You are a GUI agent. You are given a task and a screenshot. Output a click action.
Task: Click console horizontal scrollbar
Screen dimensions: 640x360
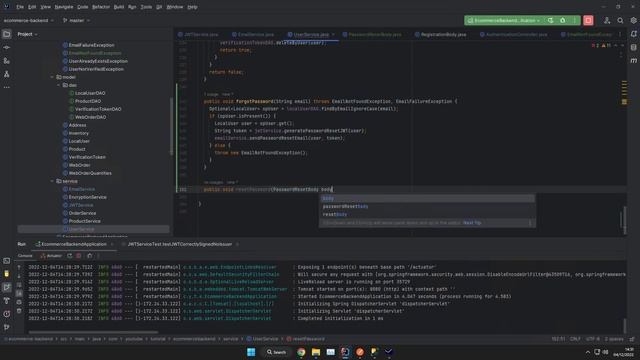93,332
